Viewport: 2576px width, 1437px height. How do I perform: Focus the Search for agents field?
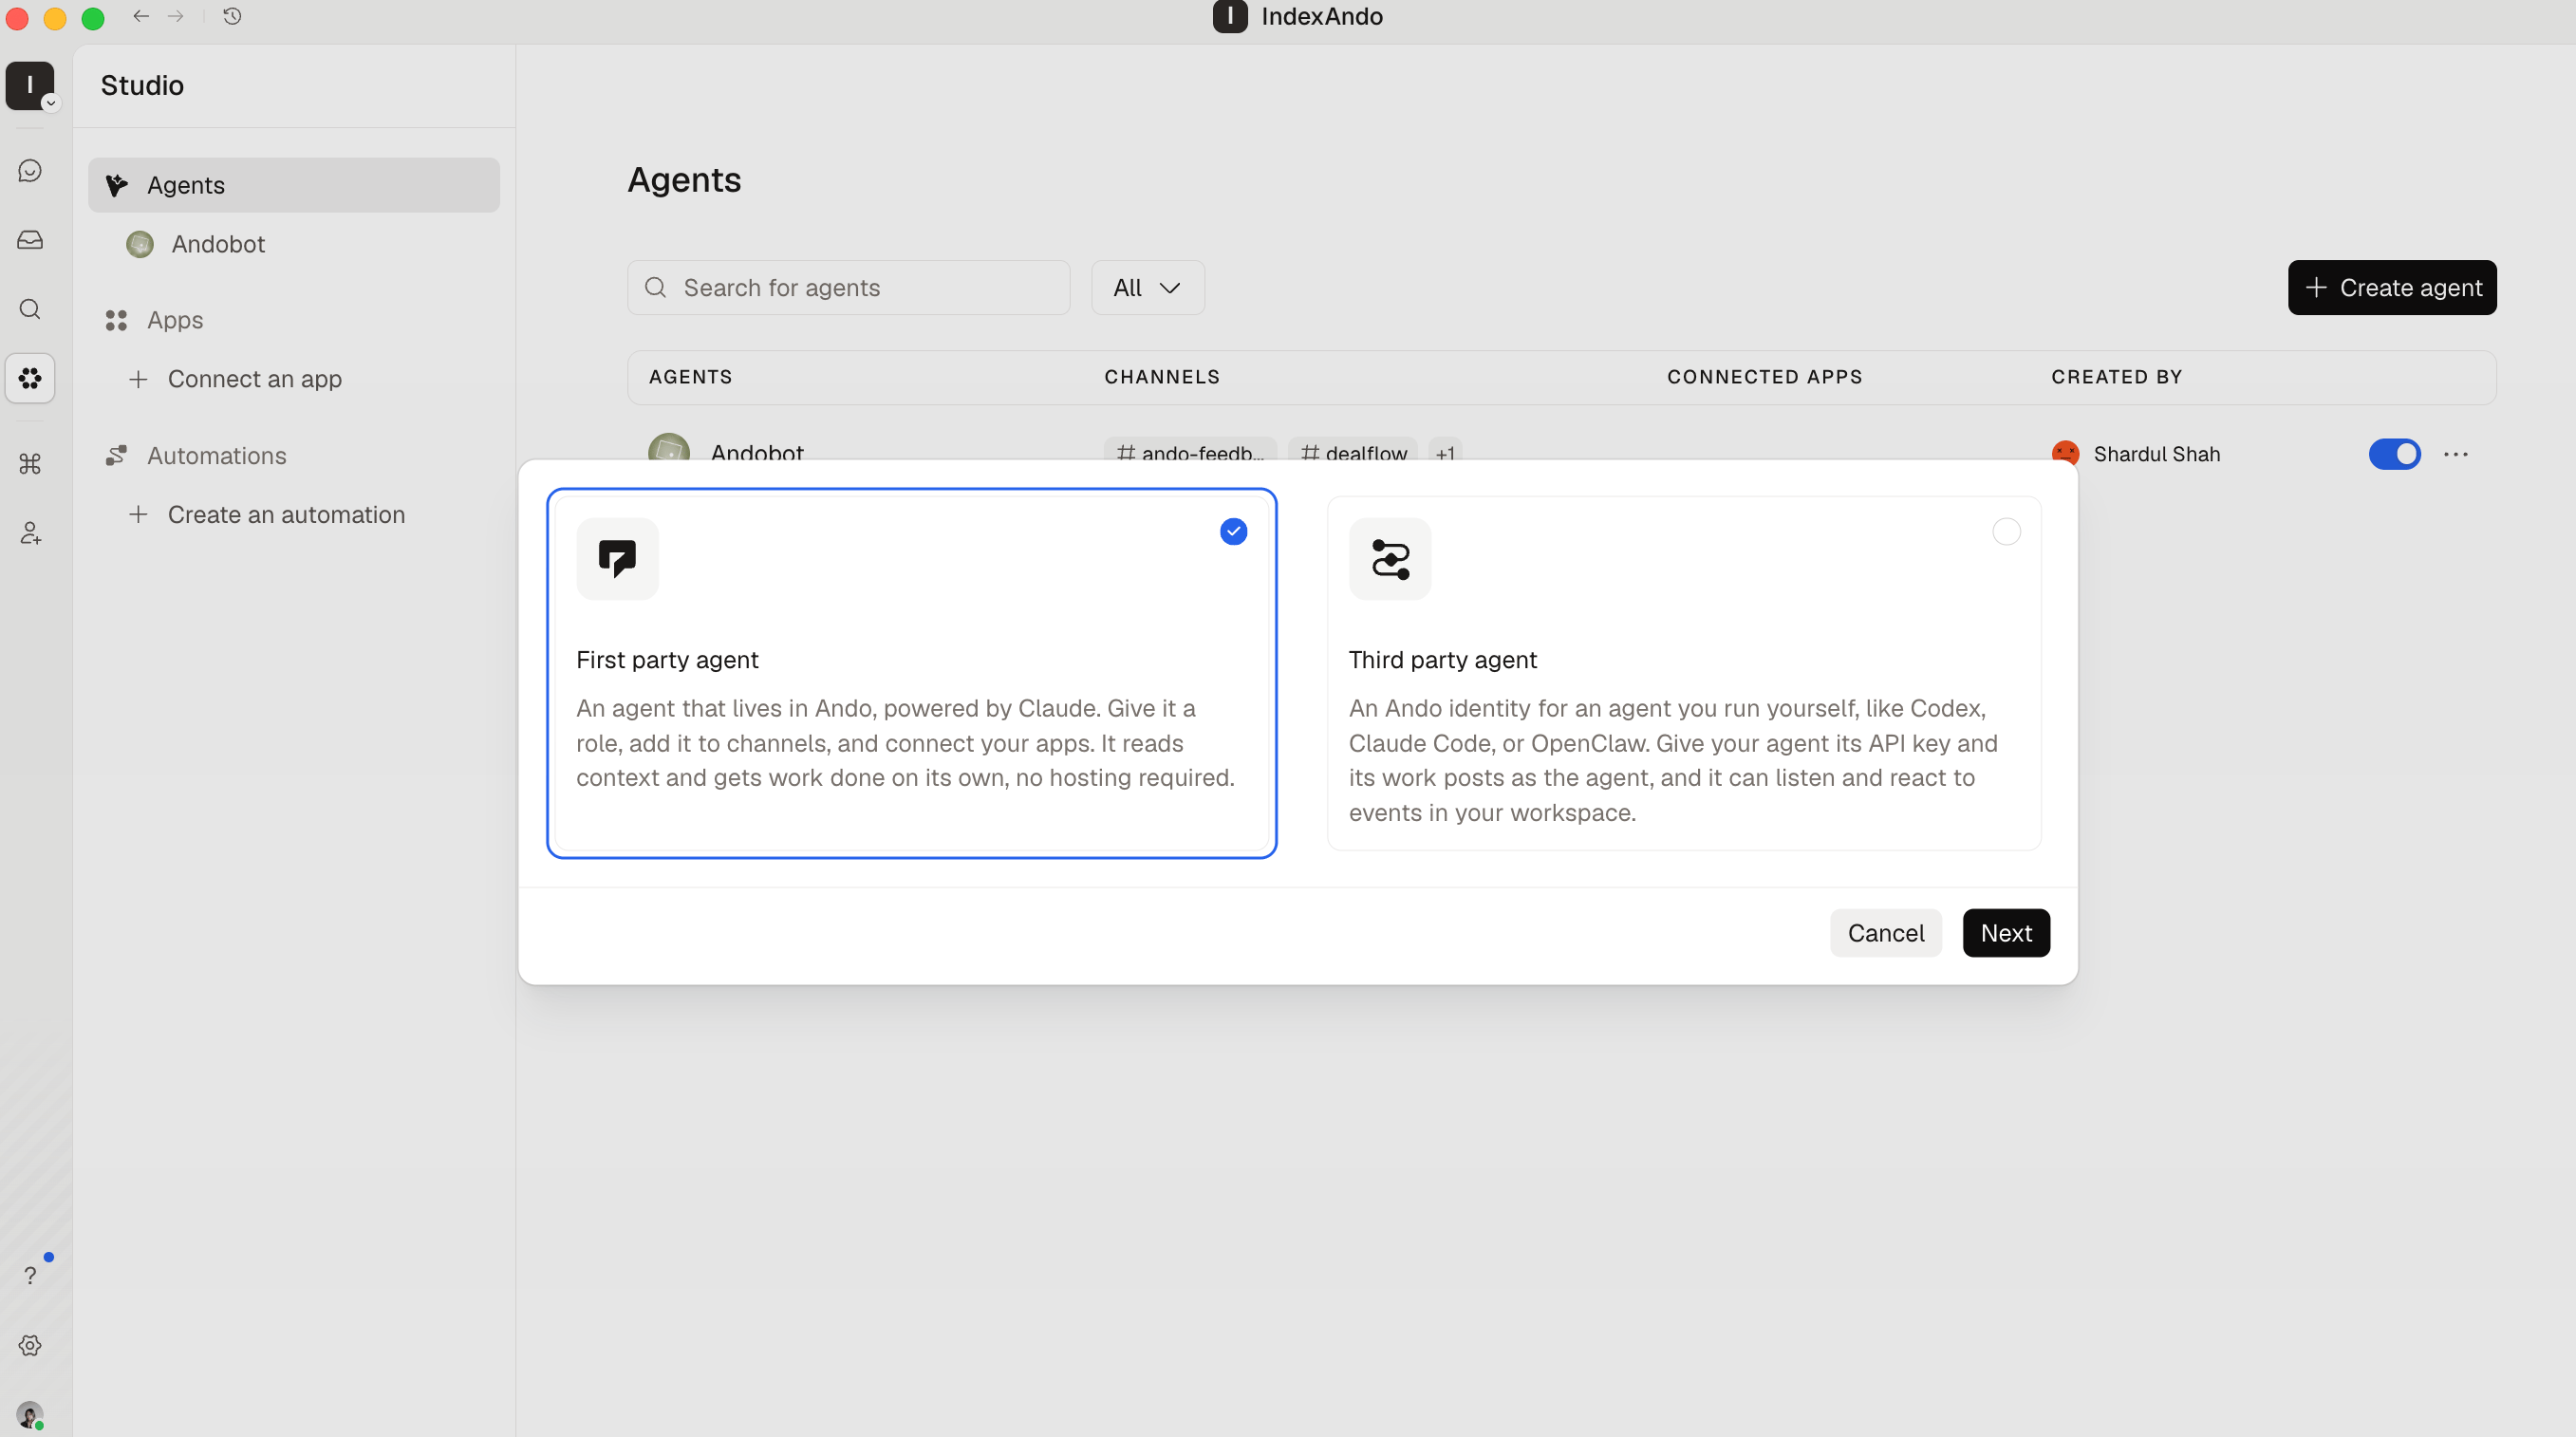pos(848,288)
